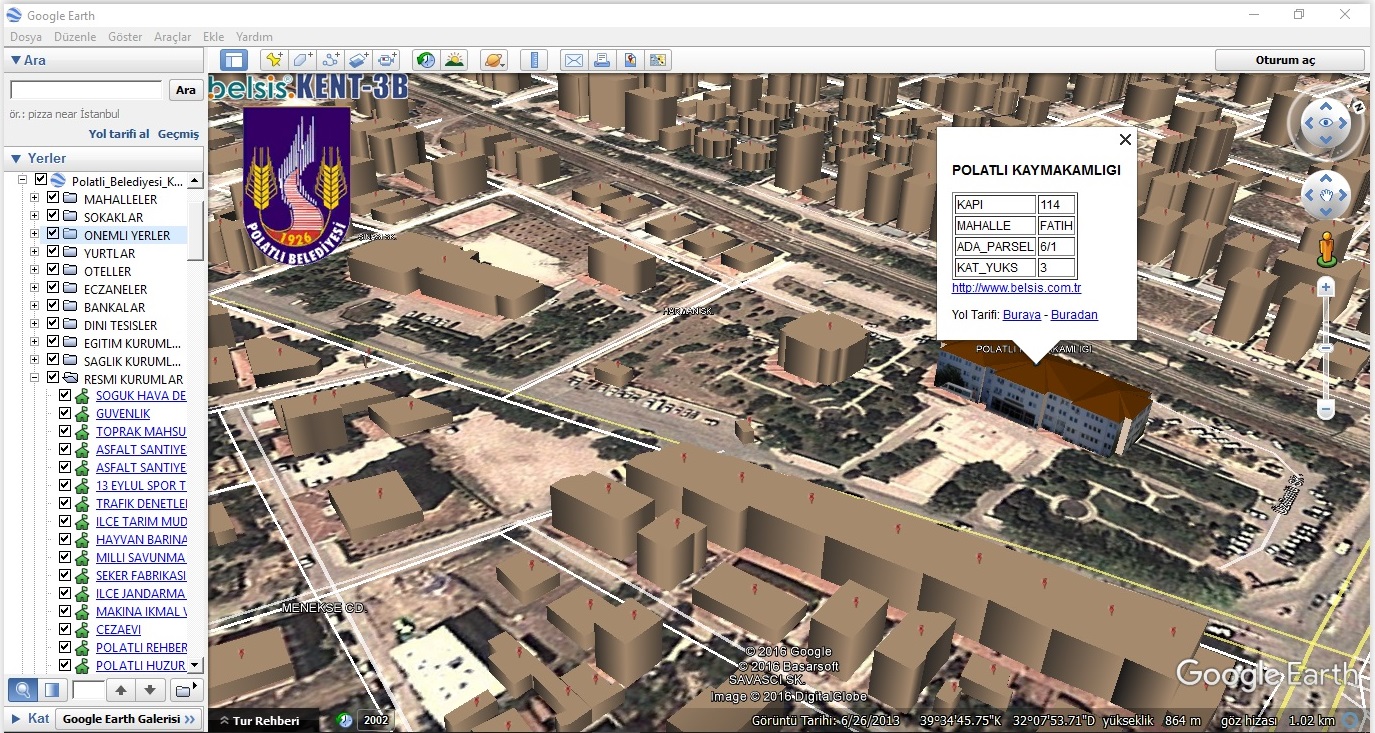Move selected place up with arrow
This screenshot has height=733, width=1375.
120,690
